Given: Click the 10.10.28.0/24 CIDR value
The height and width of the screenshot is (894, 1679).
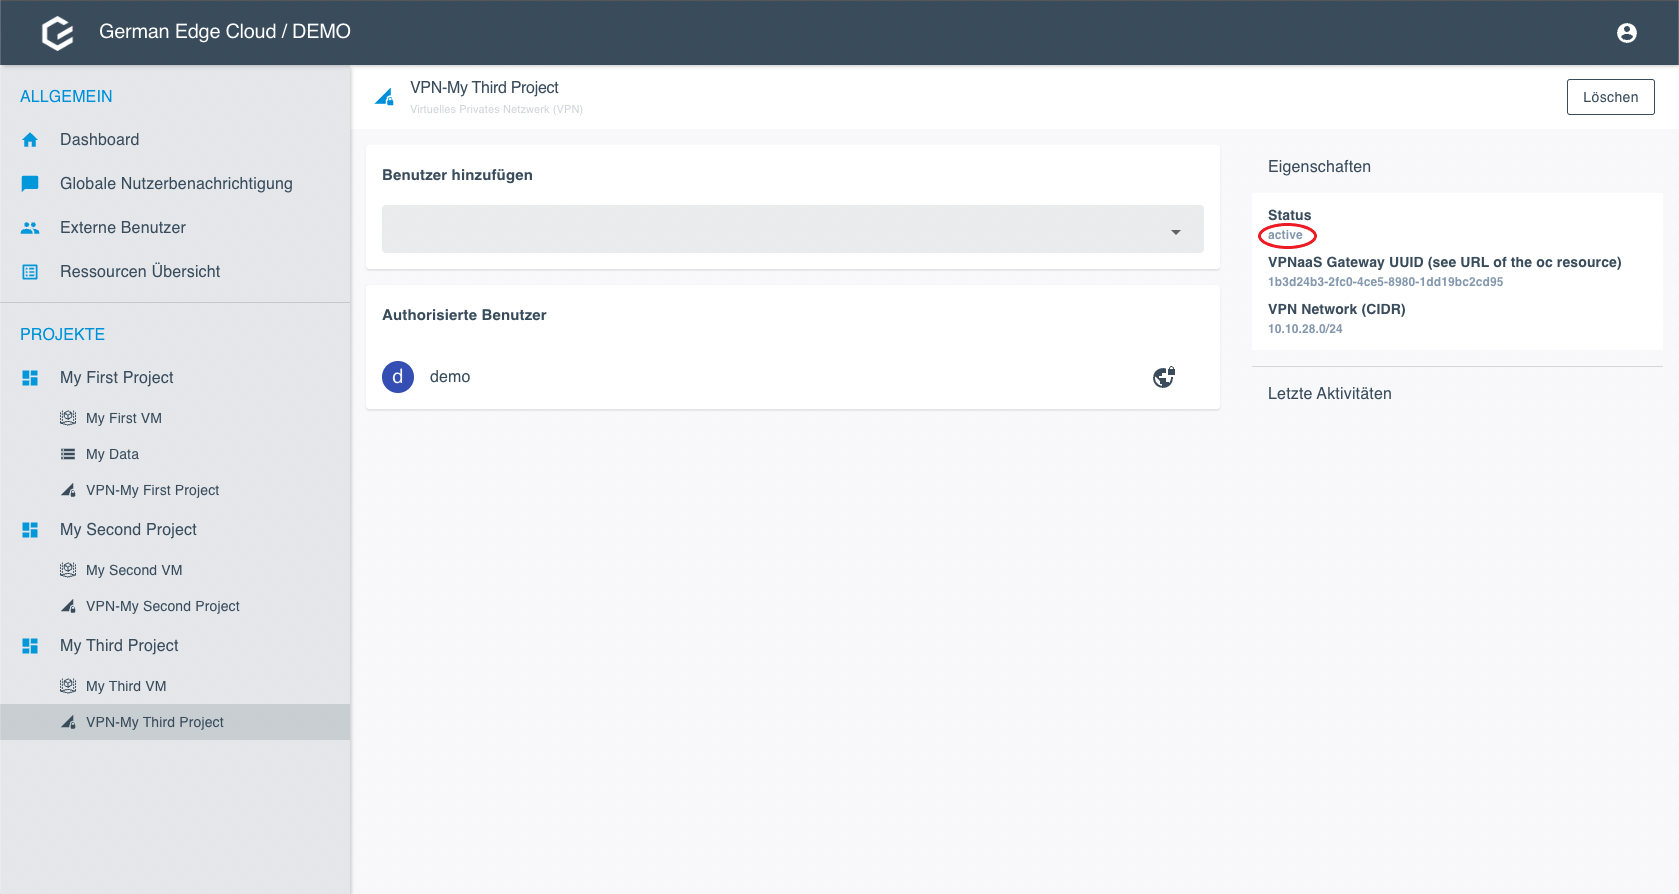Looking at the screenshot, I should coord(1305,329).
